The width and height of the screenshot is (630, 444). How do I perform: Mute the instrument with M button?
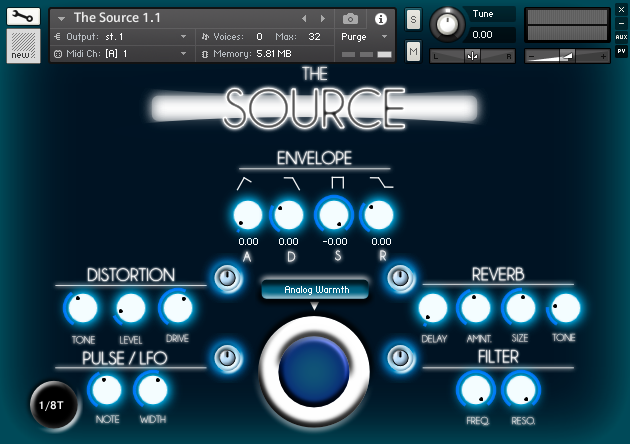(x=414, y=50)
